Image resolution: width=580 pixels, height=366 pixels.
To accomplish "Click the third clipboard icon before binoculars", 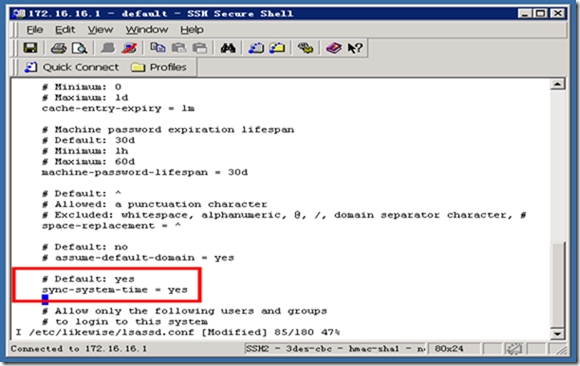I will (200, 48).
